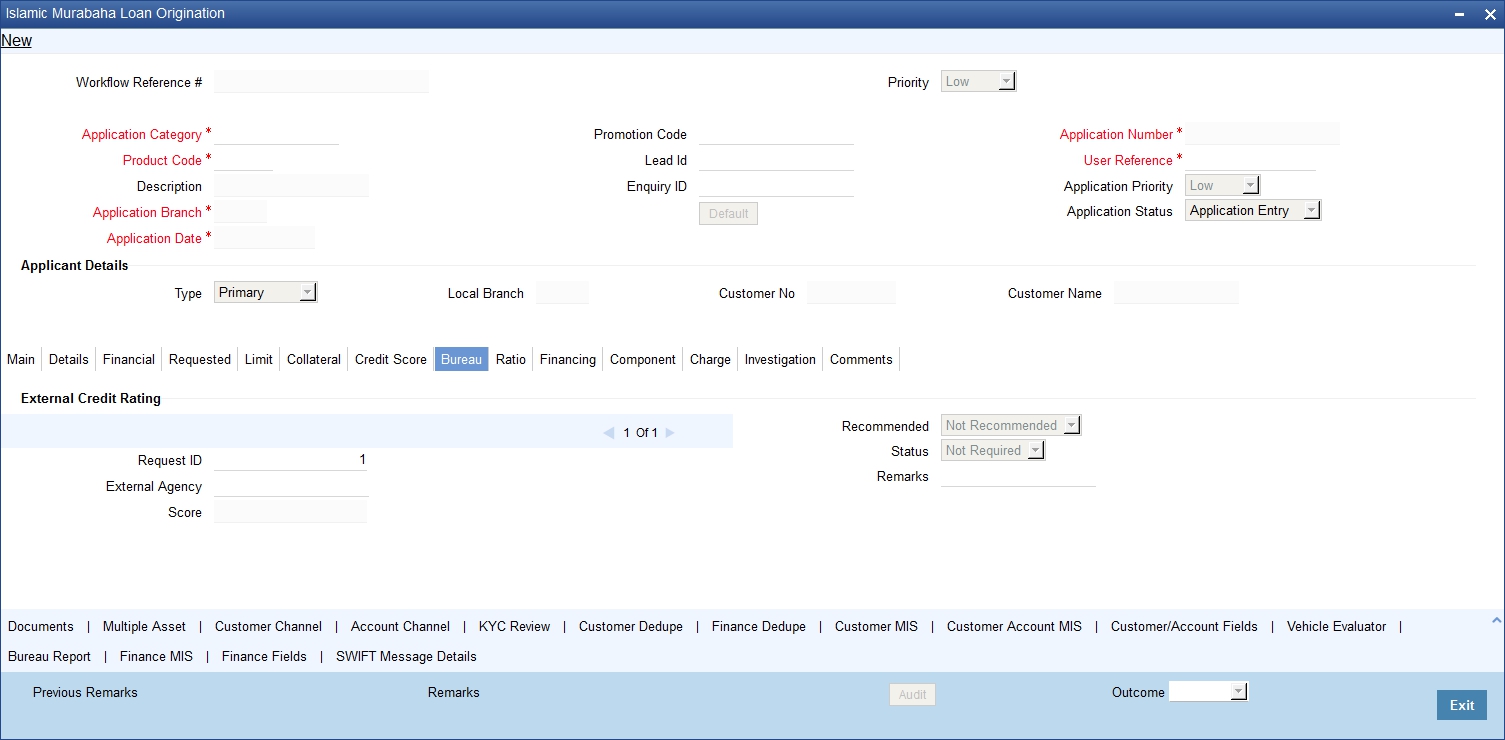Open the Recommended dropdown

pyautogui.click(x=1011, y=425)
